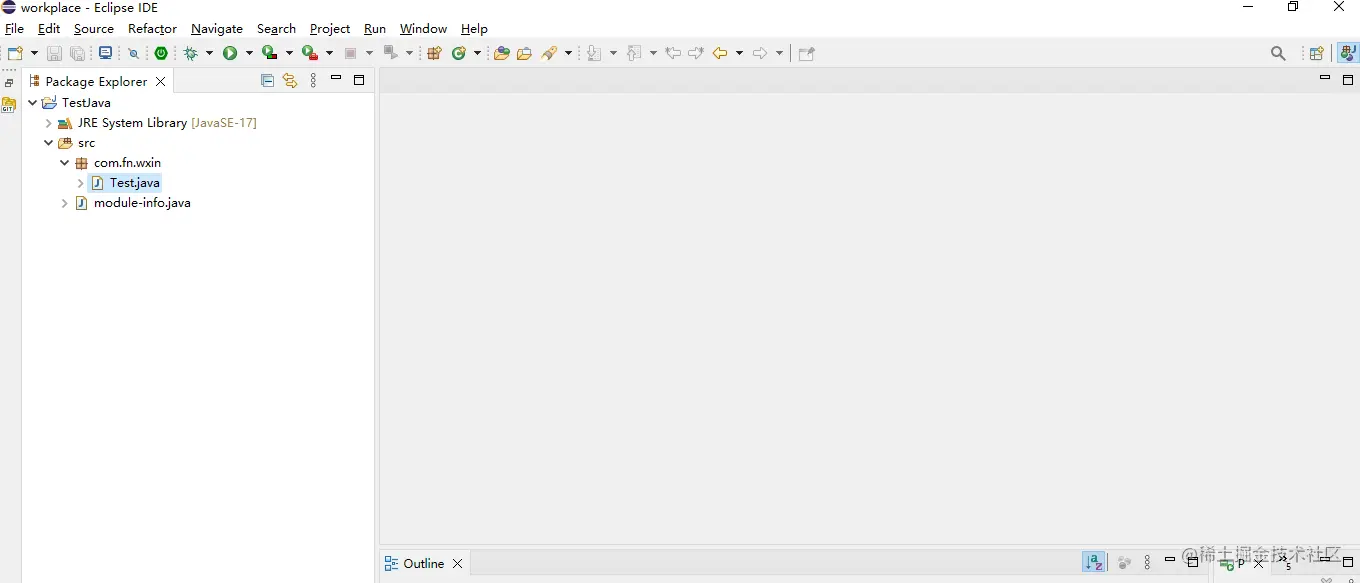Open the Run menu
This screenshot has width=1360, height=583.
click(x=375, y=29)
